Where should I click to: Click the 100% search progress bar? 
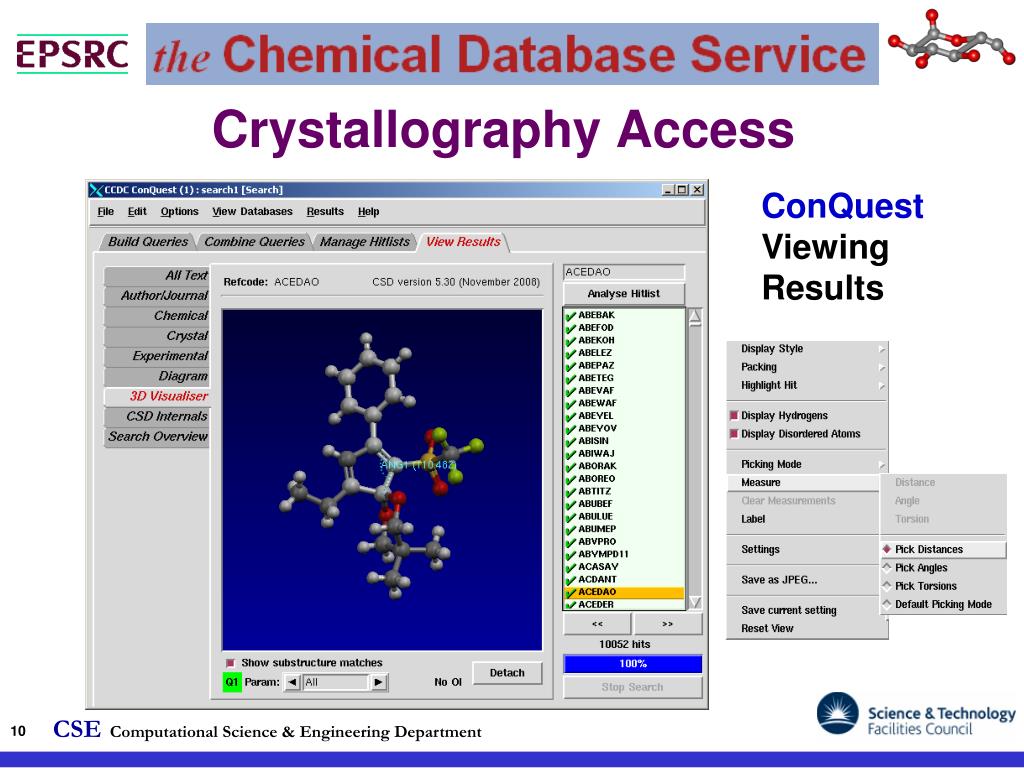tap(632, 664)
